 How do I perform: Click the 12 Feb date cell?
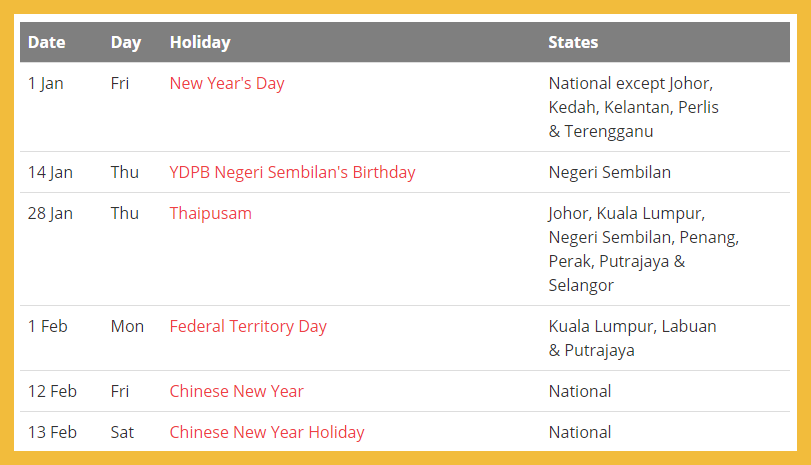tap(52, 391)
